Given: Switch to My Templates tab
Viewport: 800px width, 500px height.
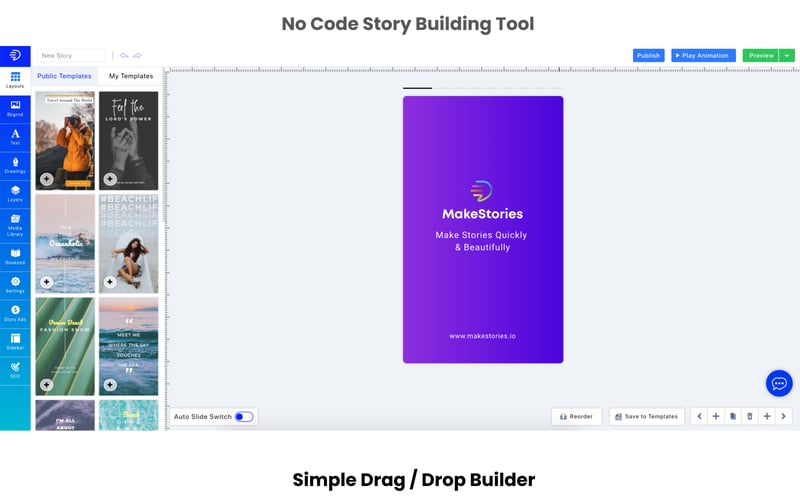Looking at the screenshot, I should (x=131, y=76).
